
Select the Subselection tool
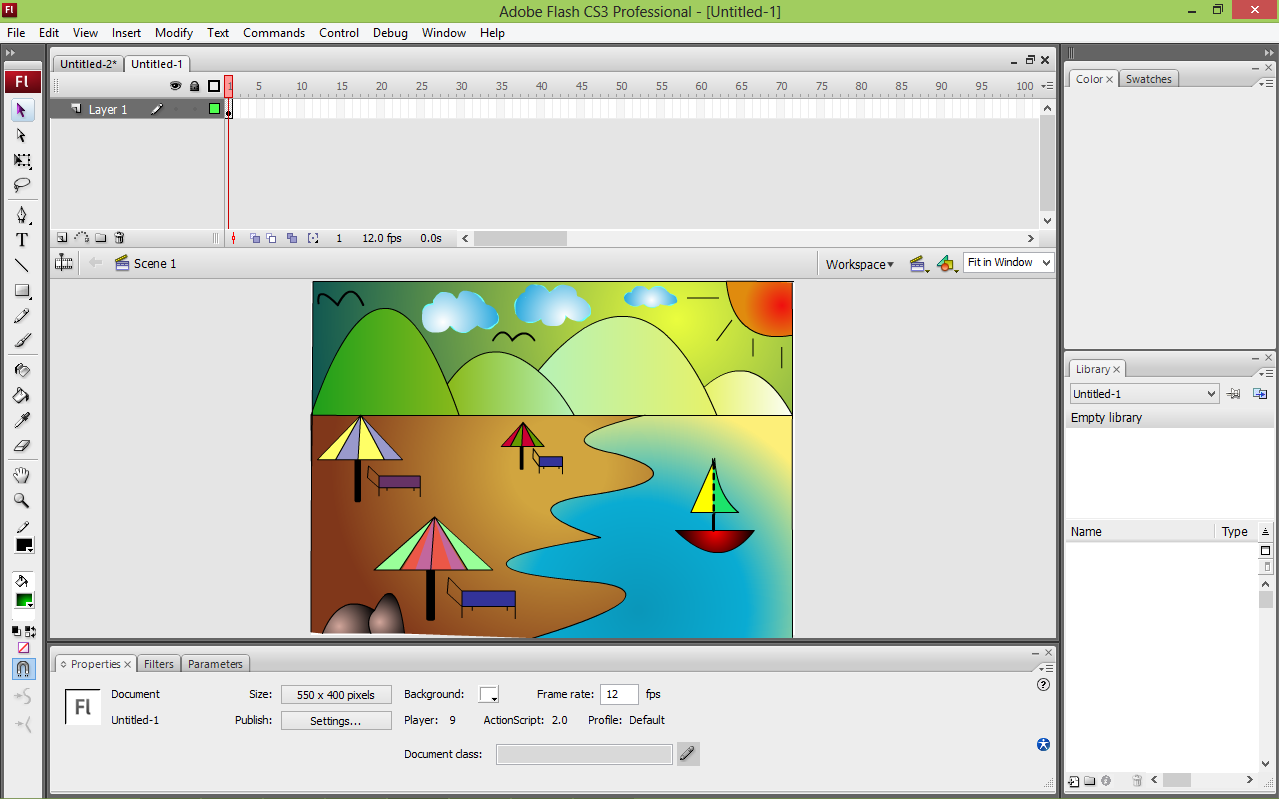coord(22,135)
